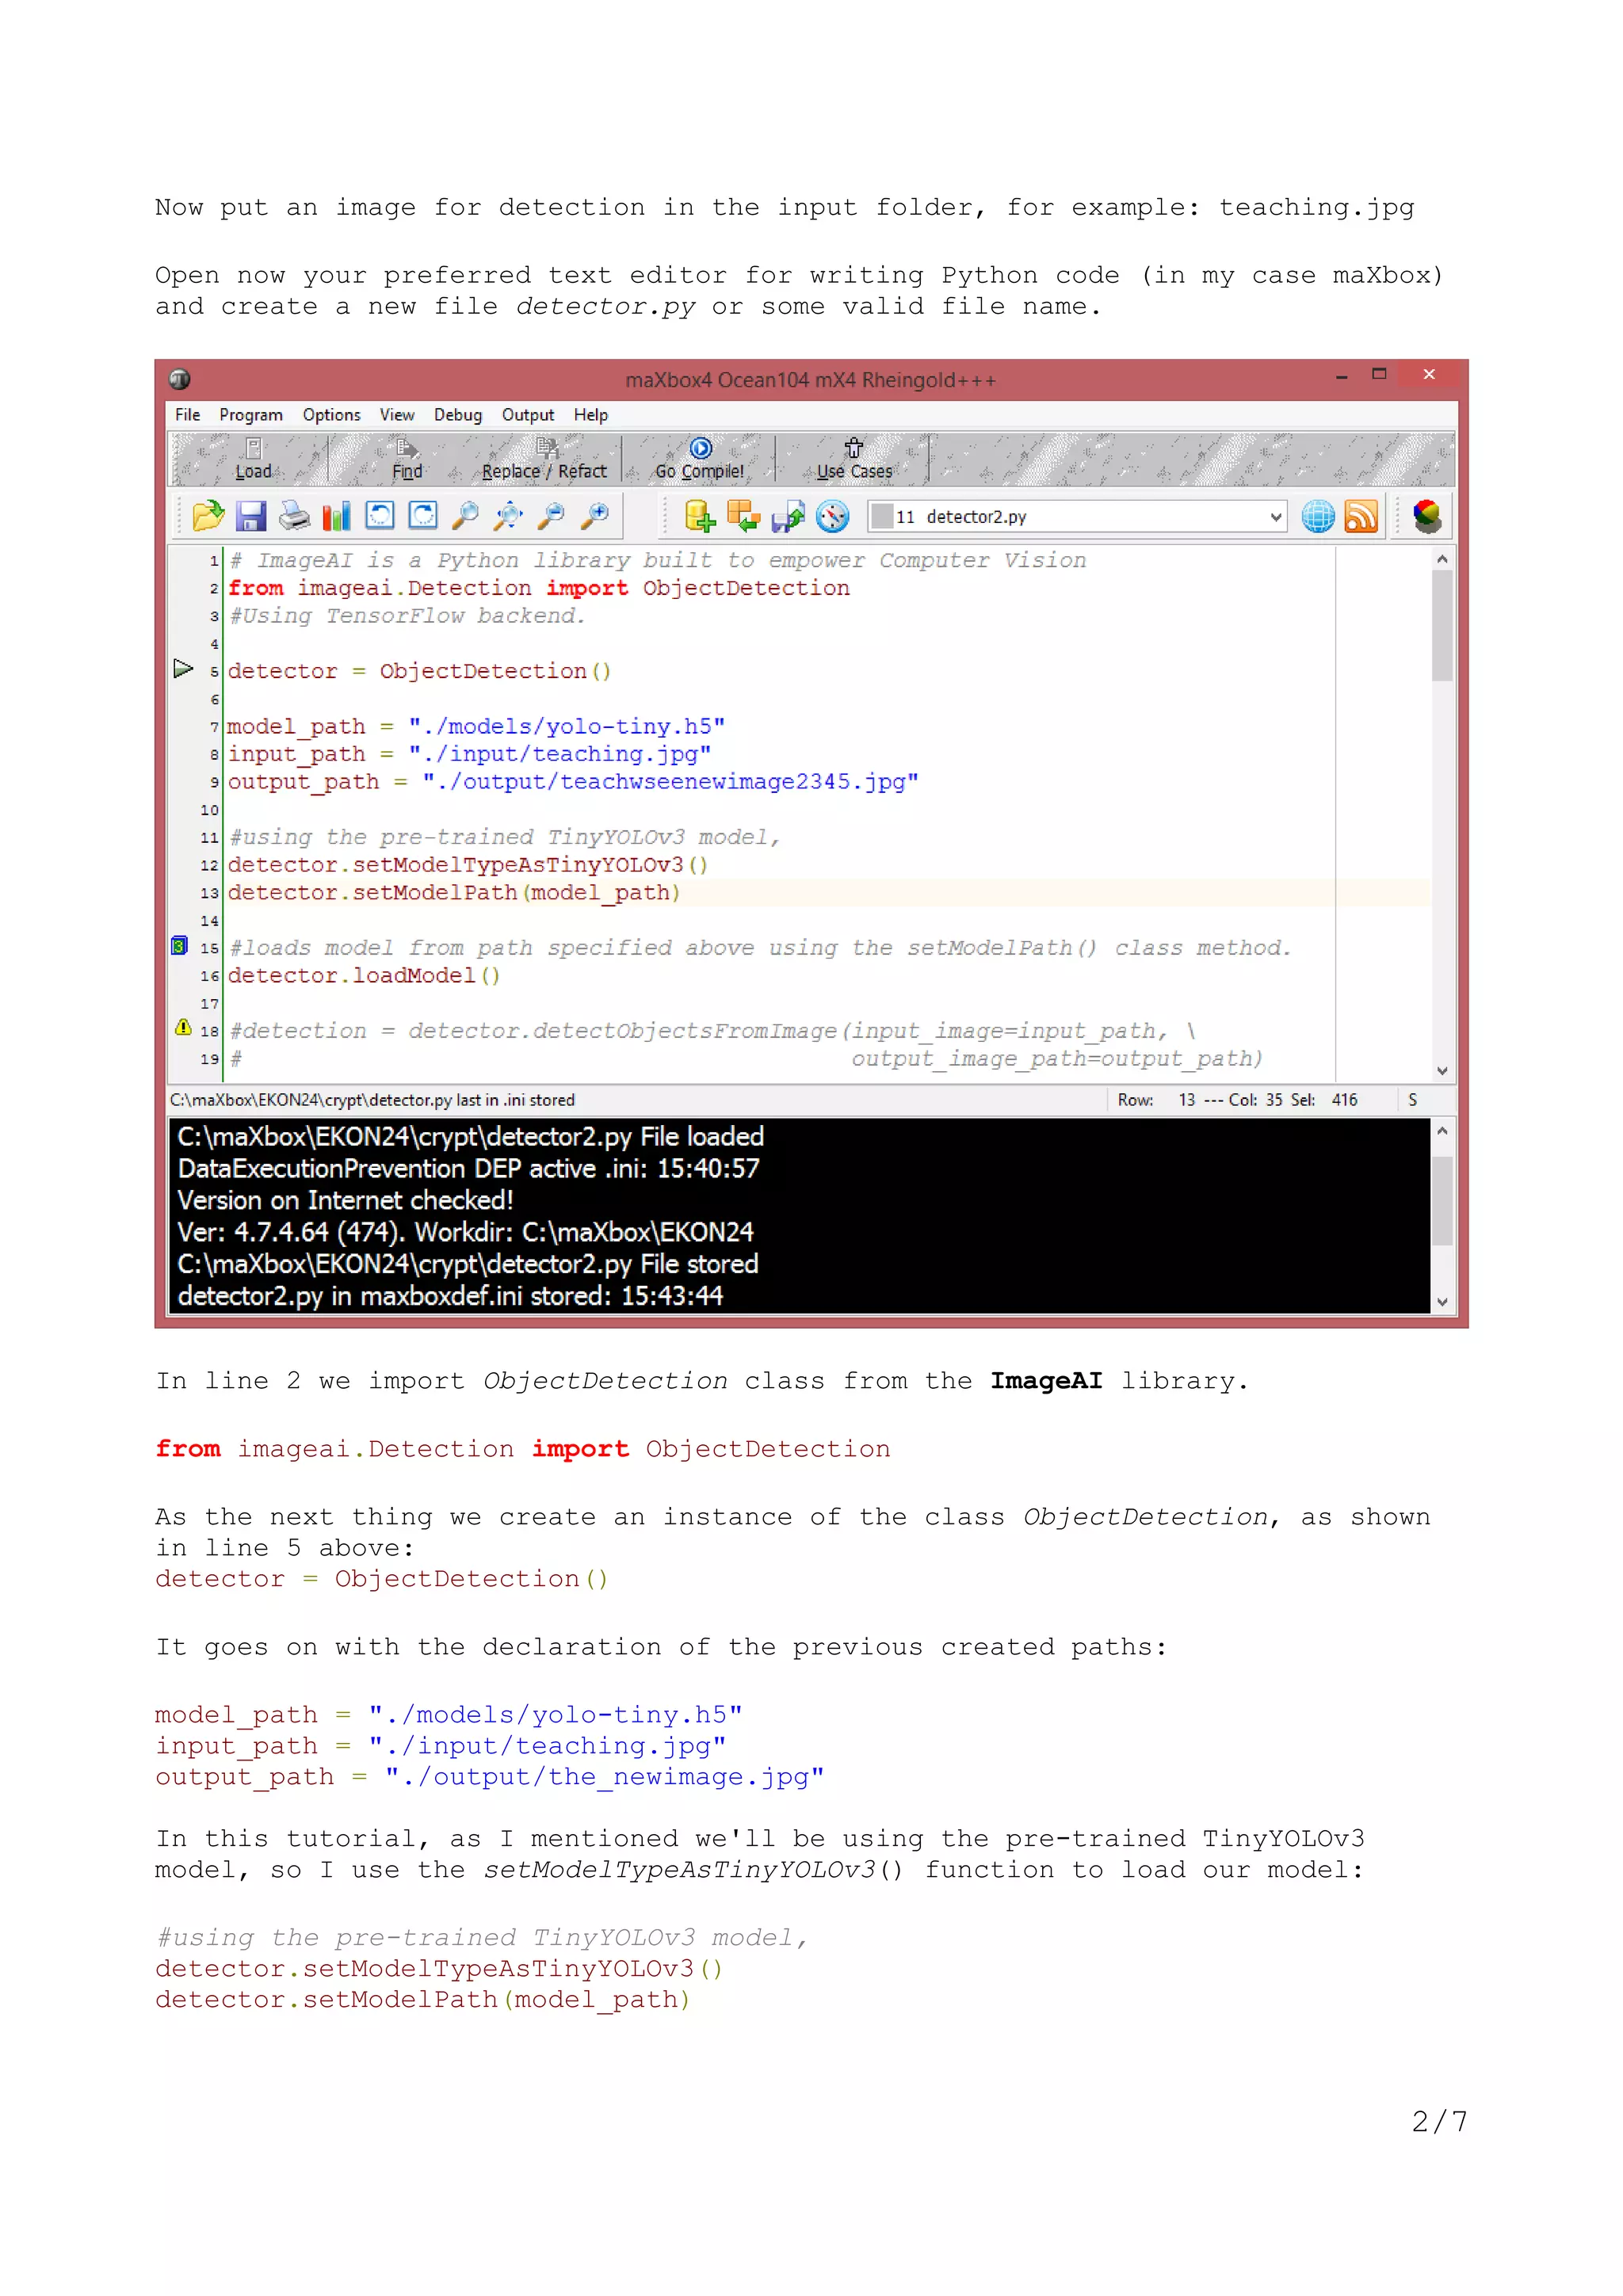Click the yellow warning marker at line 18
Viewport: 1623px width, 2296px height.
pos(183,1027)
